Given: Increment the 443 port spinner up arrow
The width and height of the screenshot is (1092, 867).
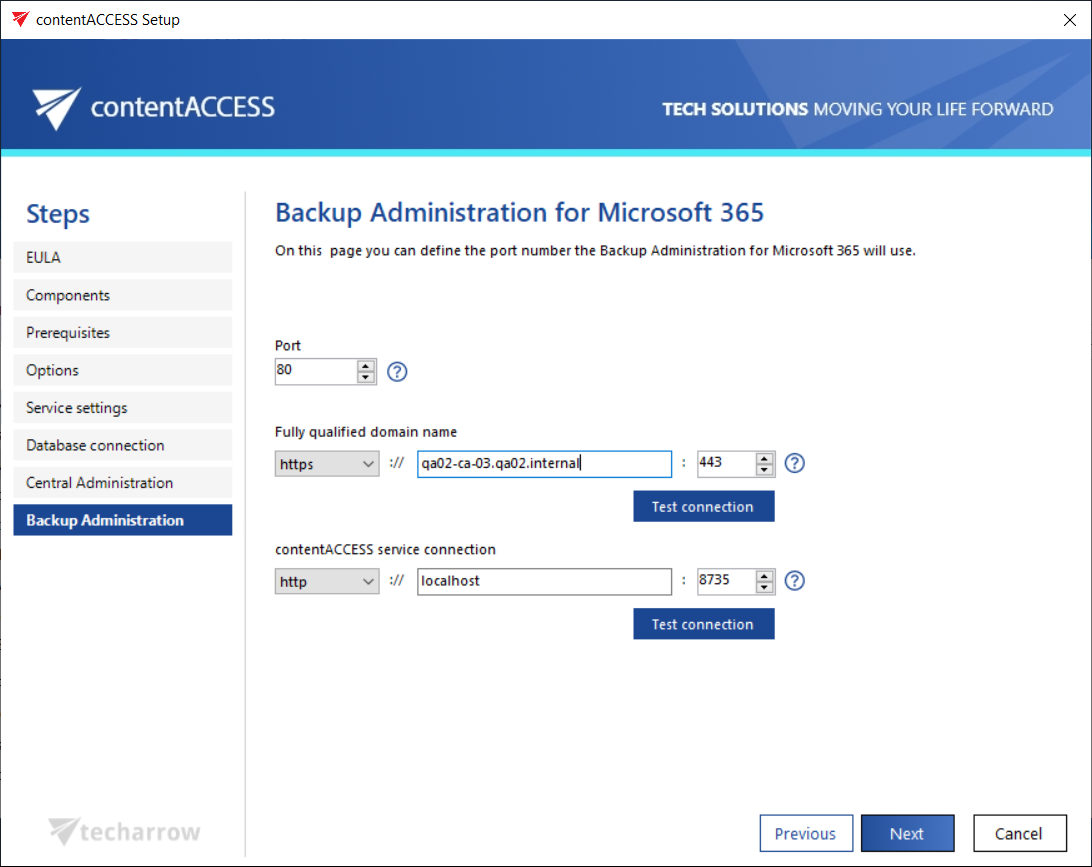Looking at the screenshot, I should [x=766, y=458].
